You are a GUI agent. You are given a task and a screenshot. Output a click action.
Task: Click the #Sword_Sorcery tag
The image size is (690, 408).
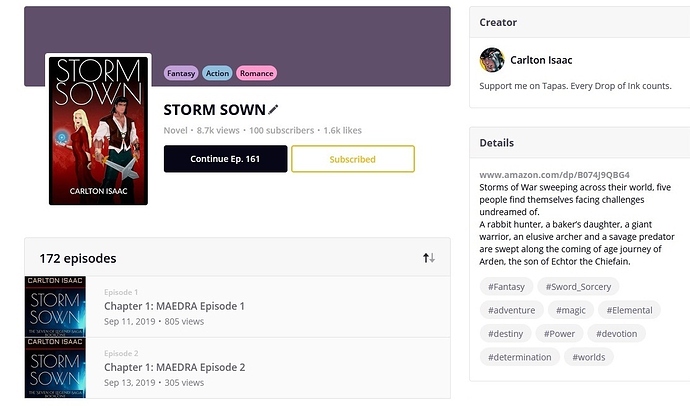579,287
